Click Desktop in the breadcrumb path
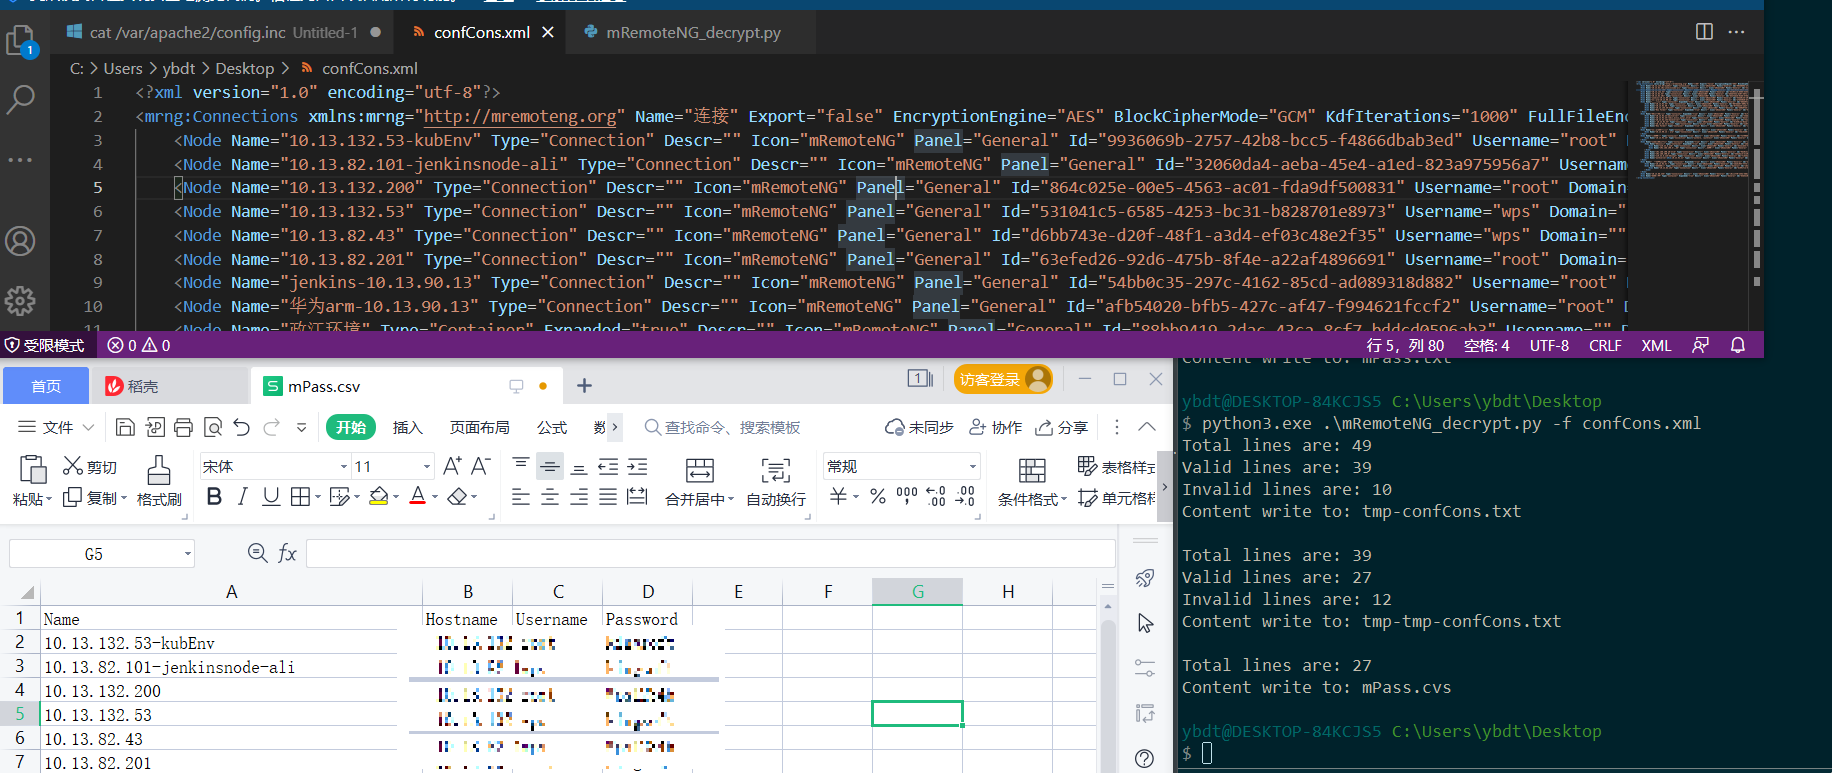The image size is (1832, 773). [x=244, y=68]
